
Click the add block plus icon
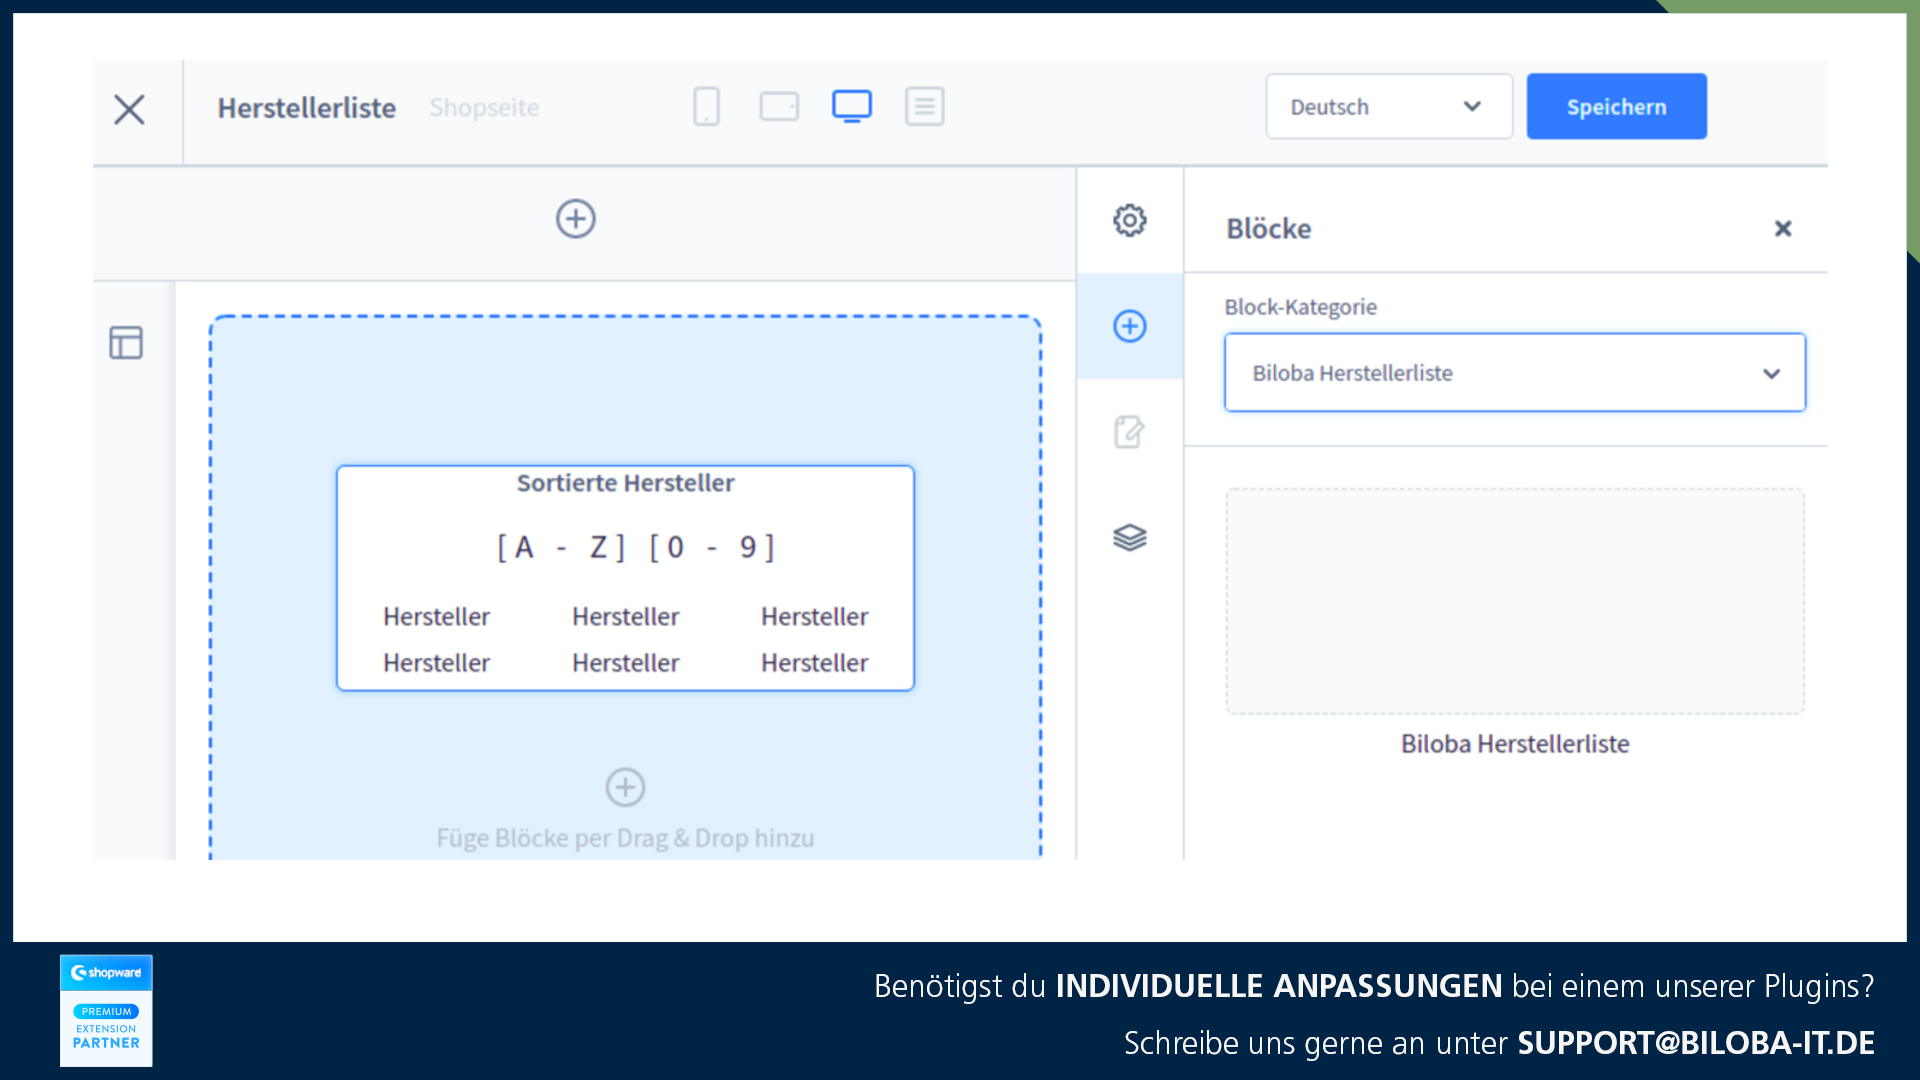pyautogui.click(x=625, y=787)
